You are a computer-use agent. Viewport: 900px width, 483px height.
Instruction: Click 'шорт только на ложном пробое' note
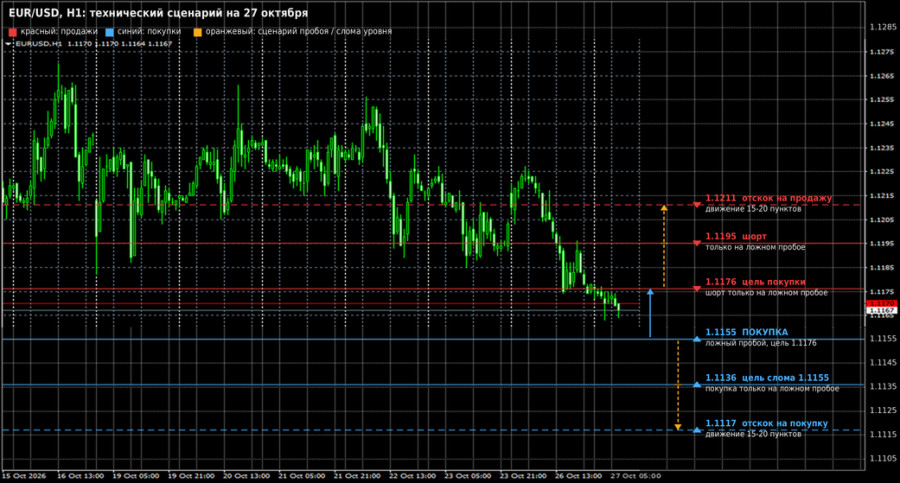pos(766,293)
